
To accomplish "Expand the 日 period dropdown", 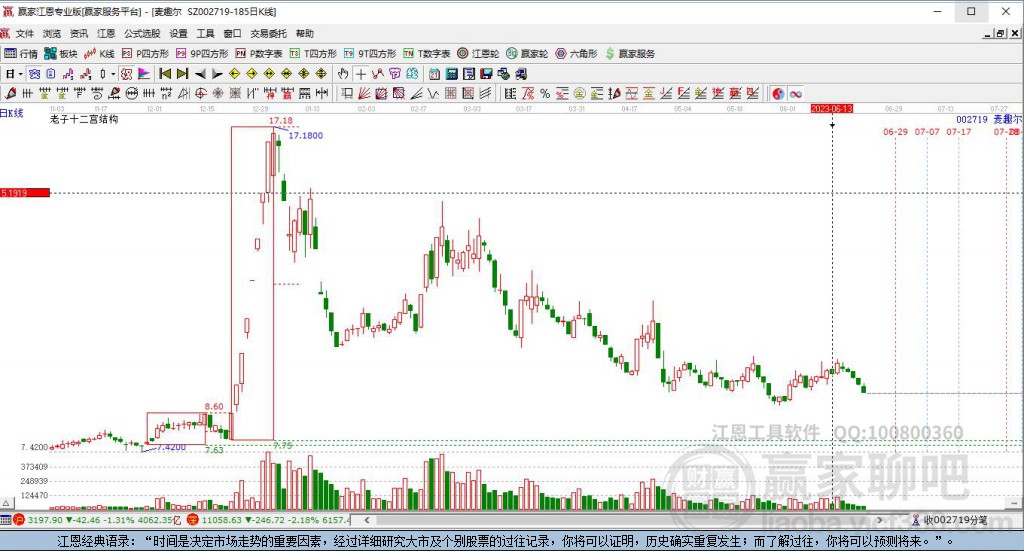I will [x=20, y=74].
